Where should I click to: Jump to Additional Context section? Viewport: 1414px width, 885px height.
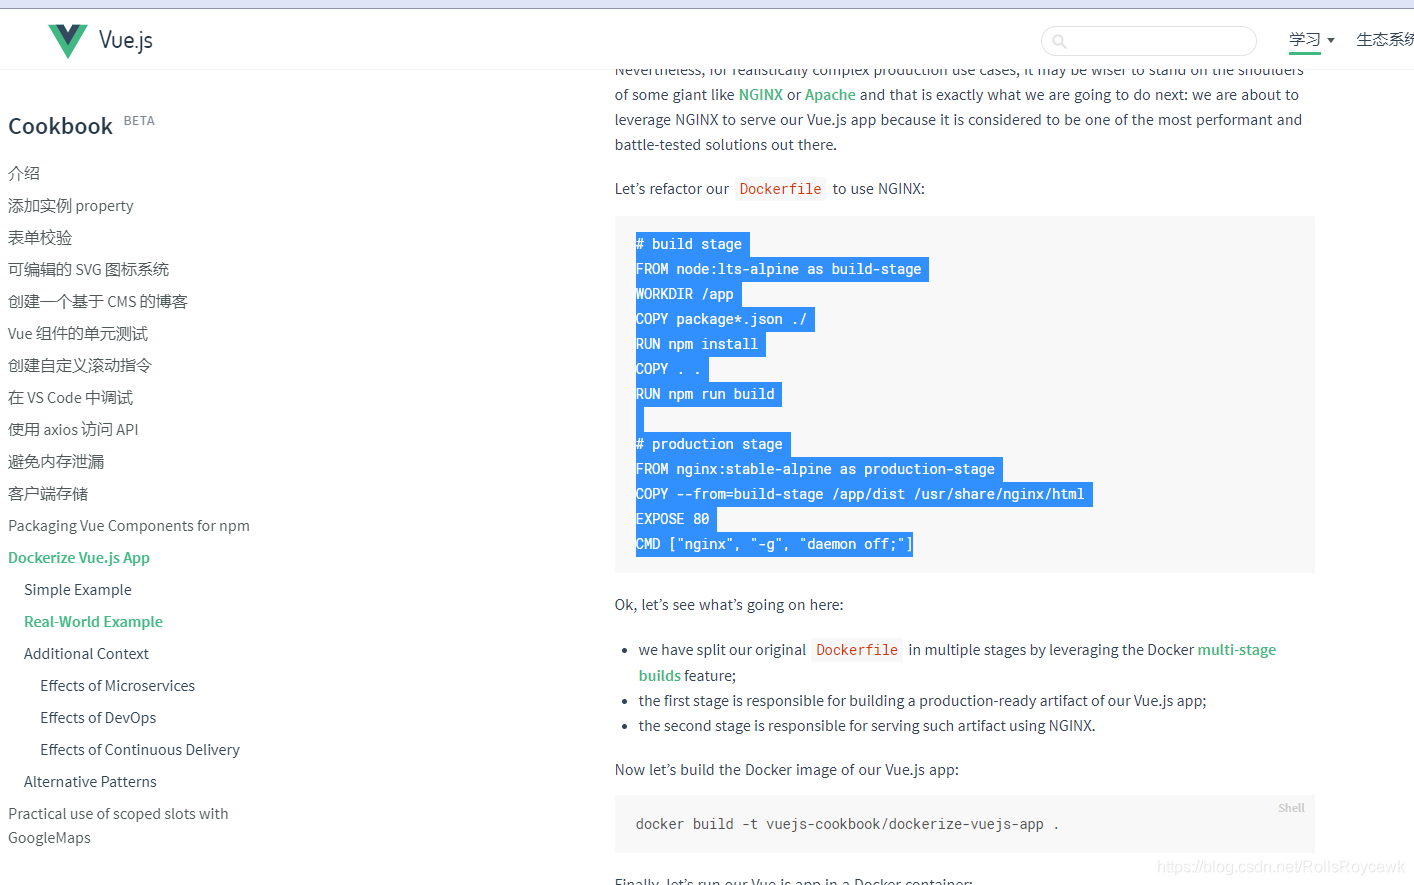(86, 654)
